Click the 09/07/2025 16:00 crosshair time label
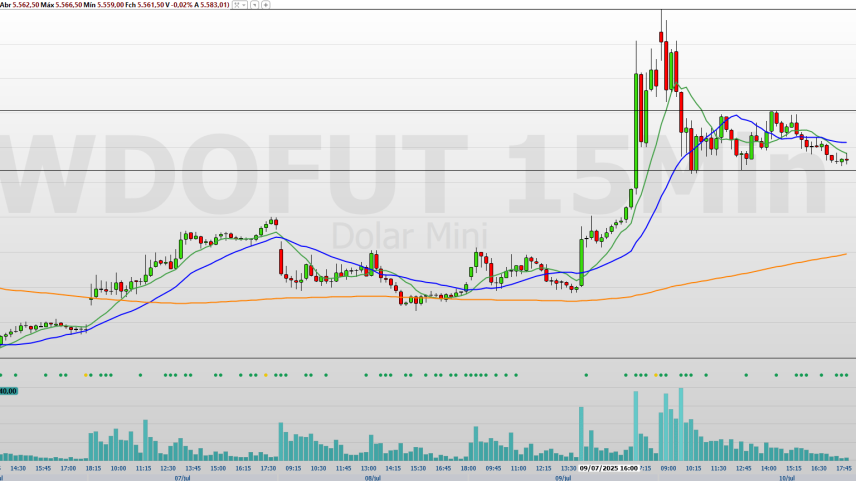 point(609,468)
